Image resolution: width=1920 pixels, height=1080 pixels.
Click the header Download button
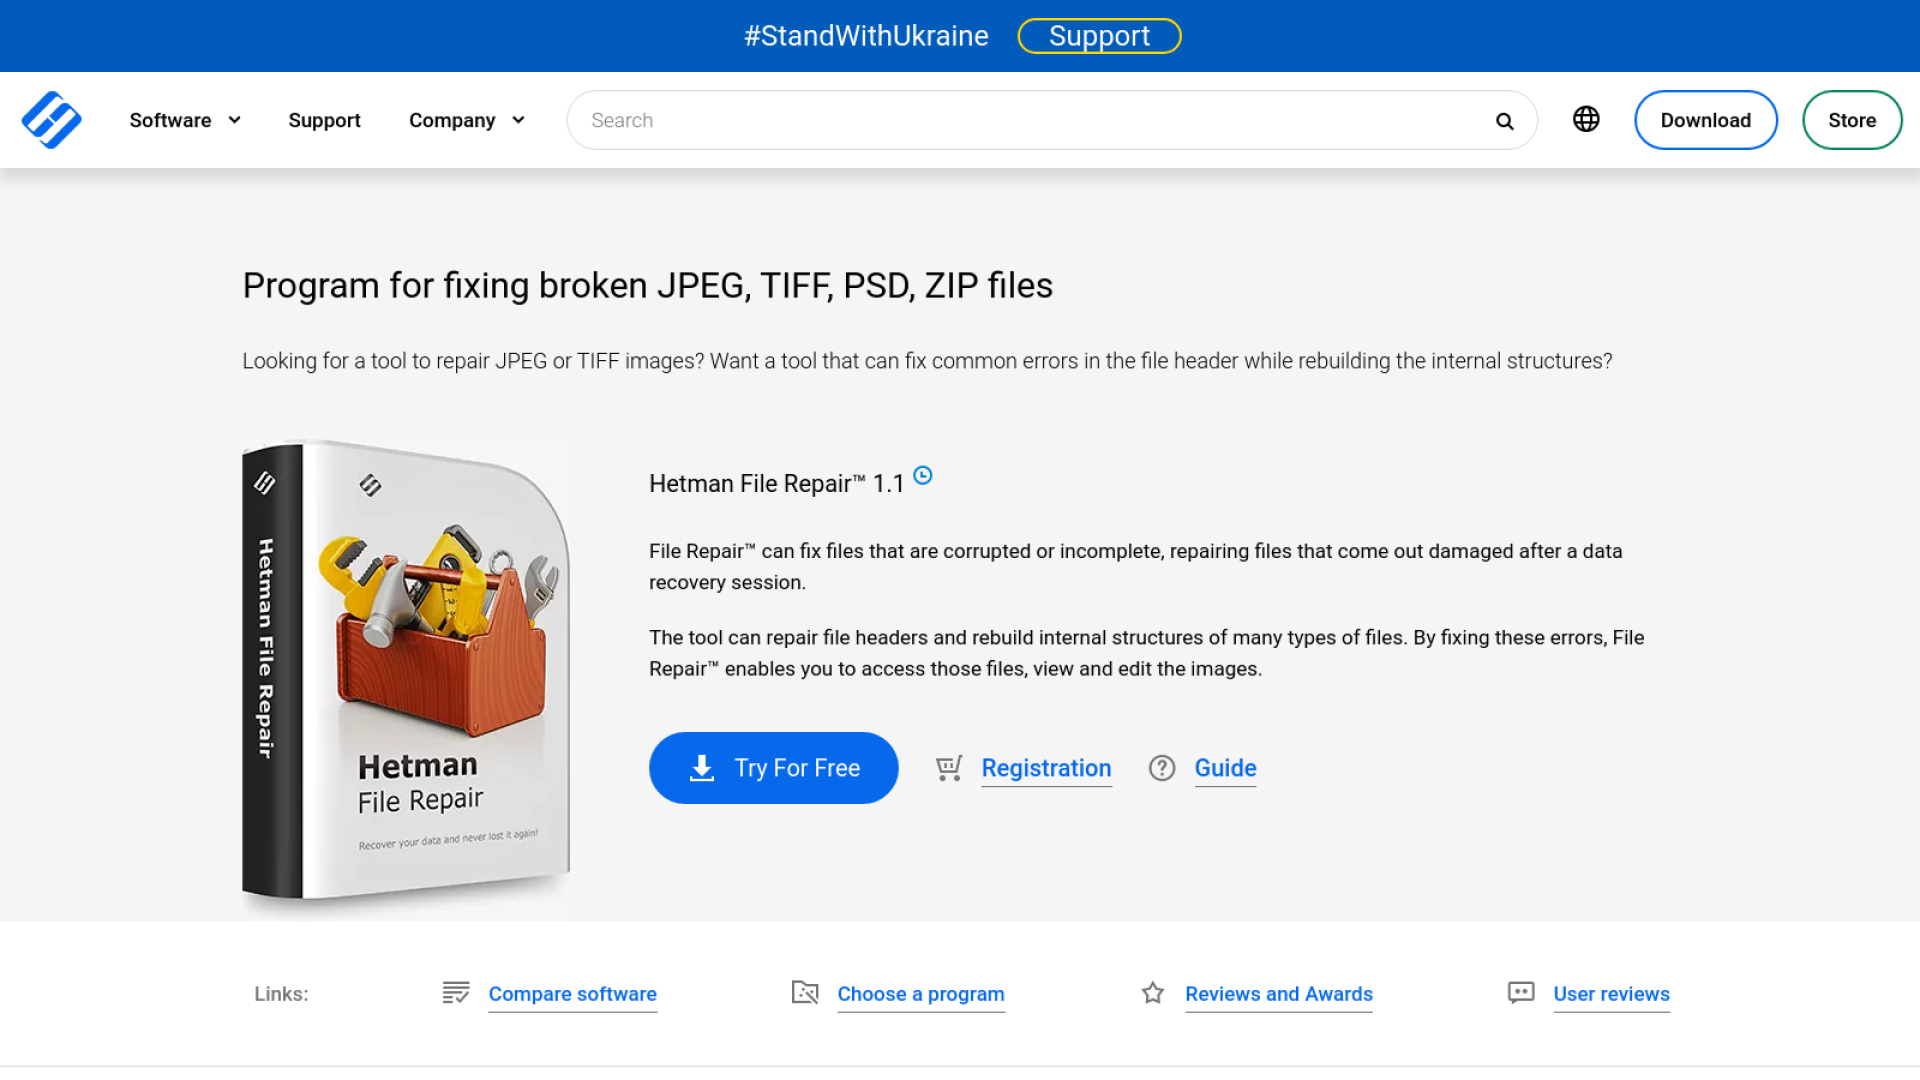[1705, 120]
